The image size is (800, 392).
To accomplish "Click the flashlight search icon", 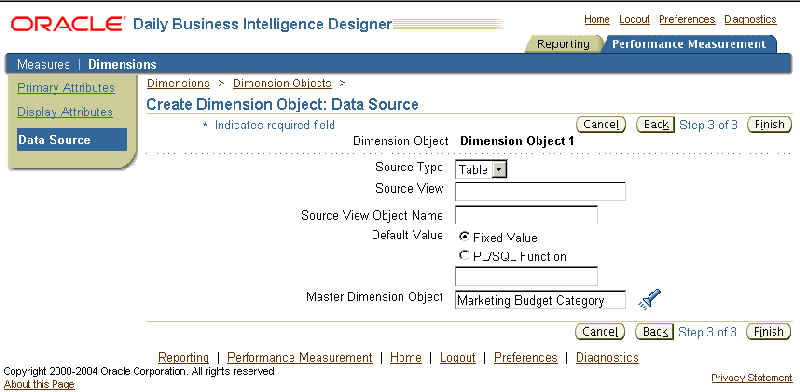I will pyautogui.click(x=649, y=299).
